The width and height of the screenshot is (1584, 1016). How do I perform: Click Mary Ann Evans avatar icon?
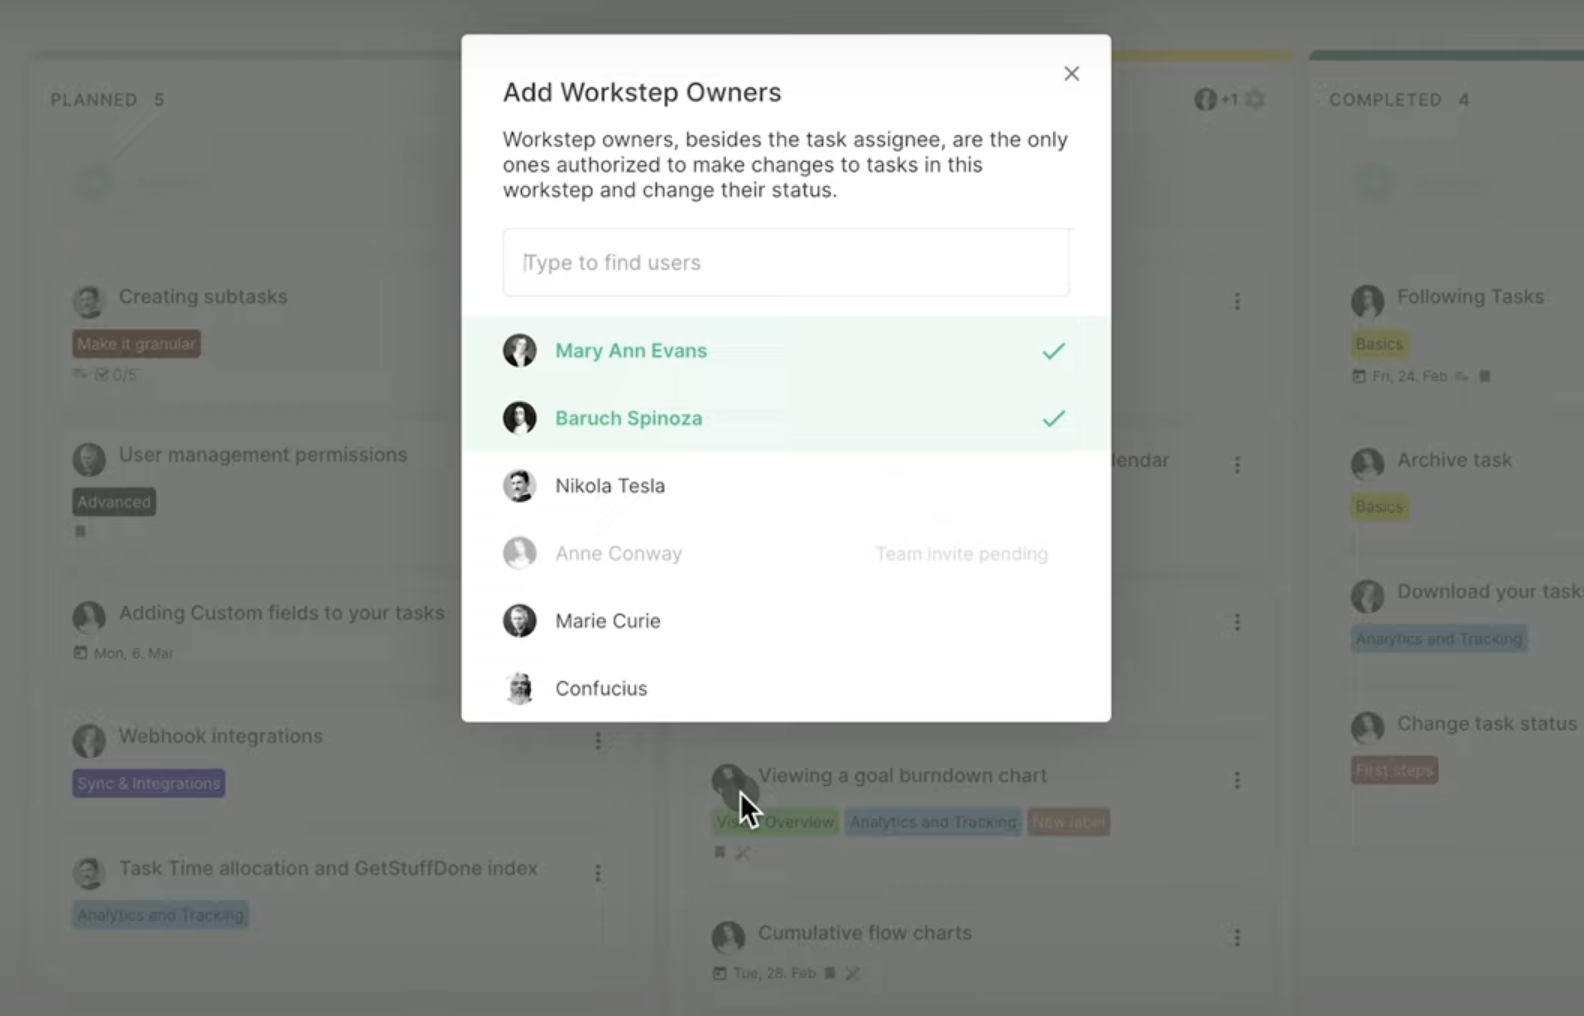coord(520,351)
